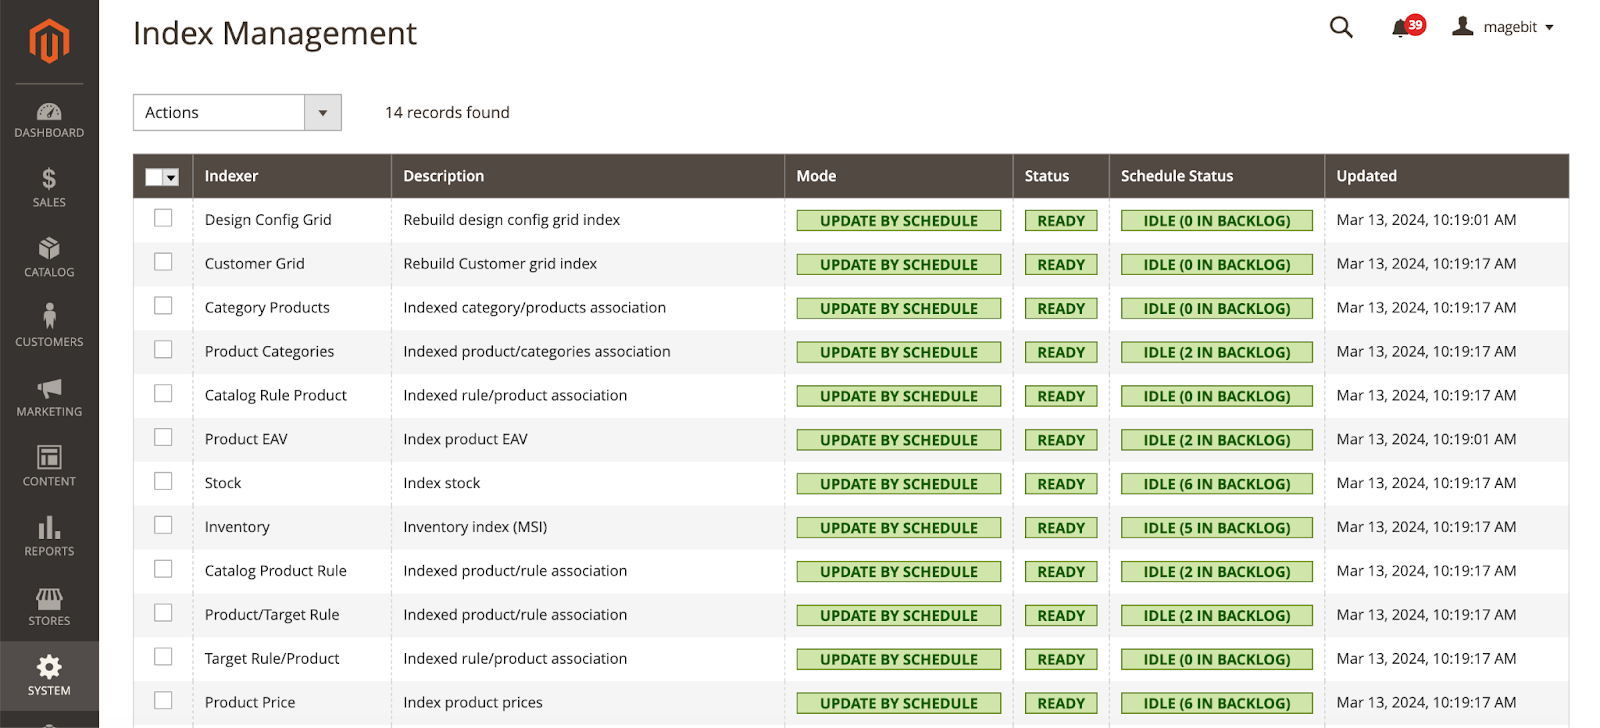Tick the Product Price row checkbox
This screenshot has height=728, width=1600.
pyautogui.click(x=163, y=700)
